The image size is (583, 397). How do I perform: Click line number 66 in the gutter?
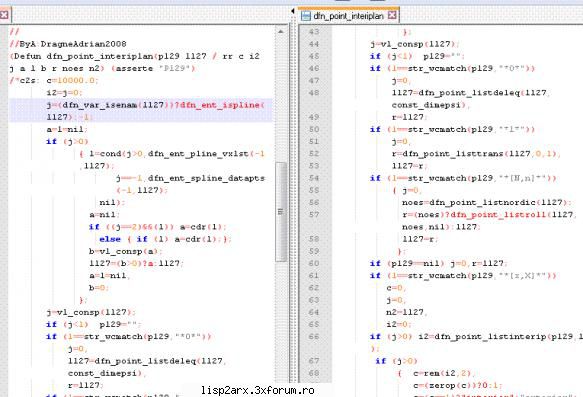(x=314, y=336)
